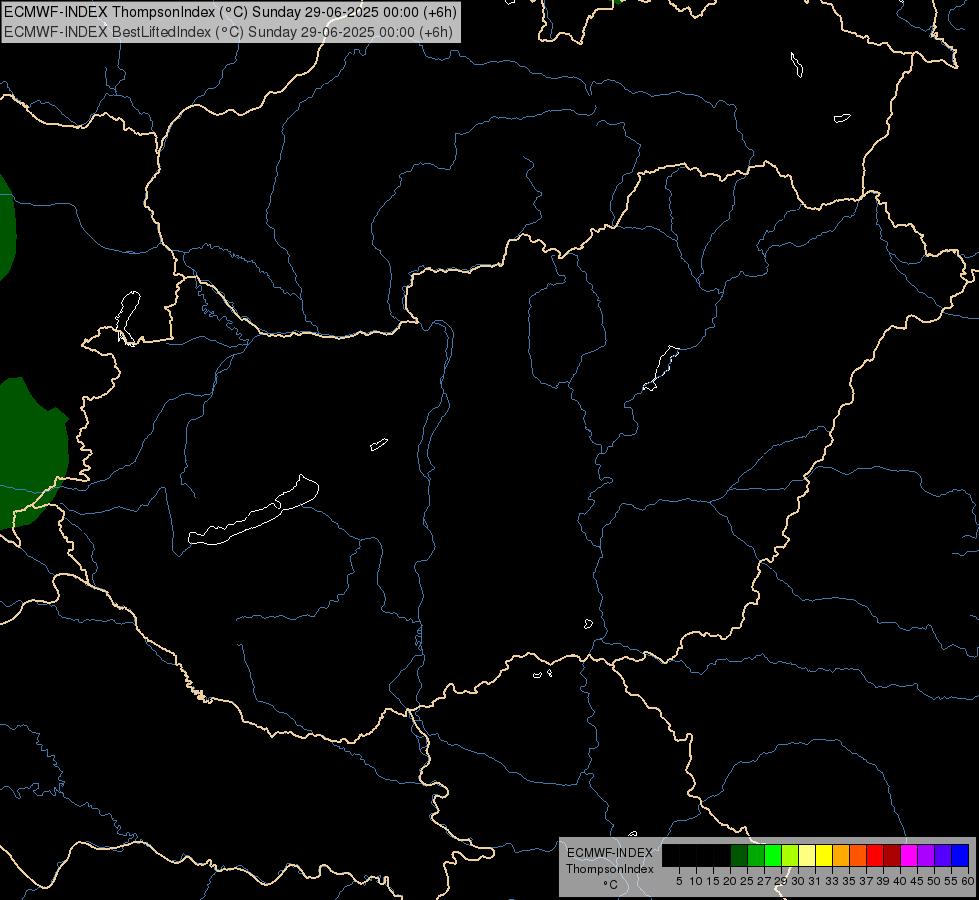Viewport: 979px width, 900px height.
Task: Click the small Lake Velence outline
Action: tap(379, 444)
